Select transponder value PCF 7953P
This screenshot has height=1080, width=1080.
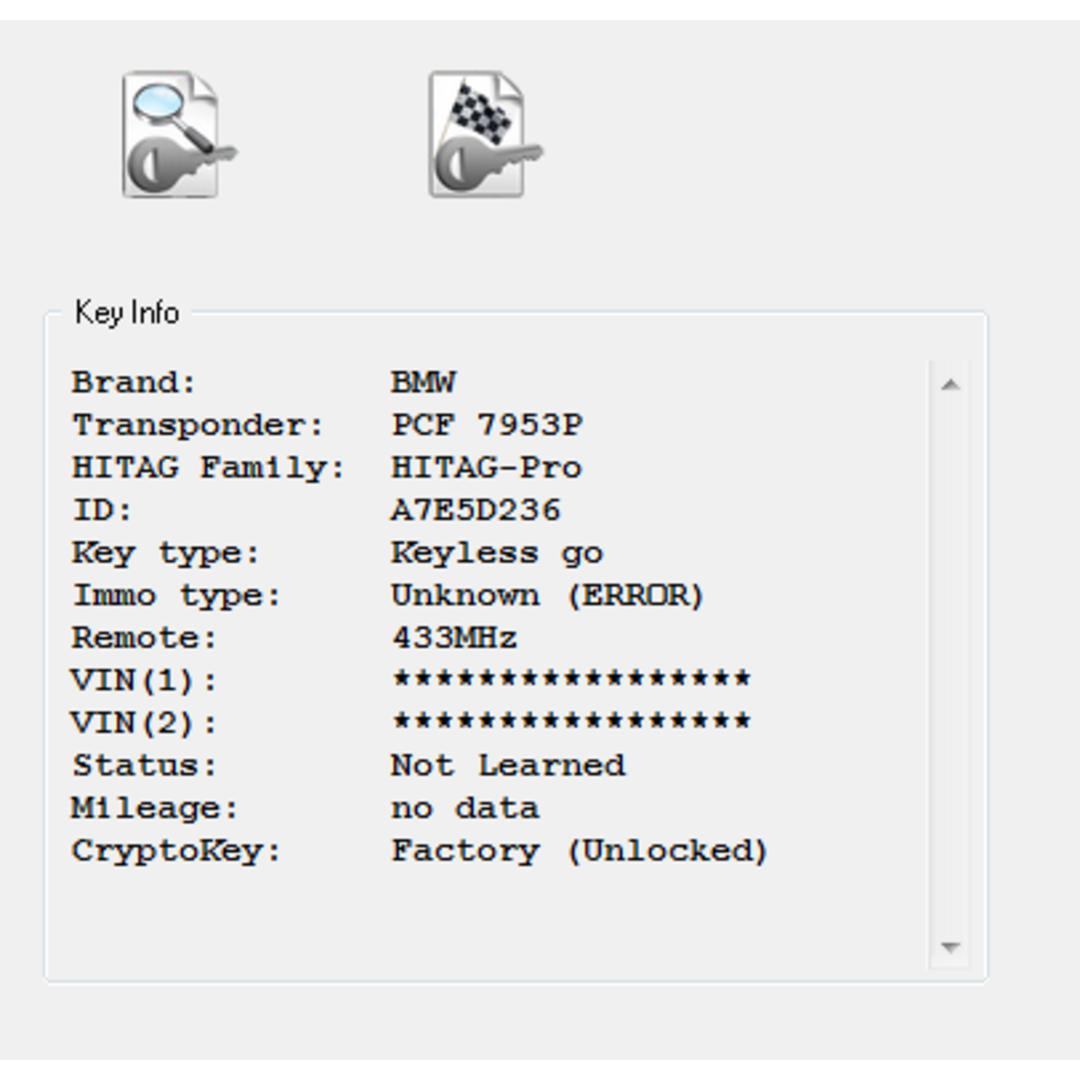[x=487, y=425]
